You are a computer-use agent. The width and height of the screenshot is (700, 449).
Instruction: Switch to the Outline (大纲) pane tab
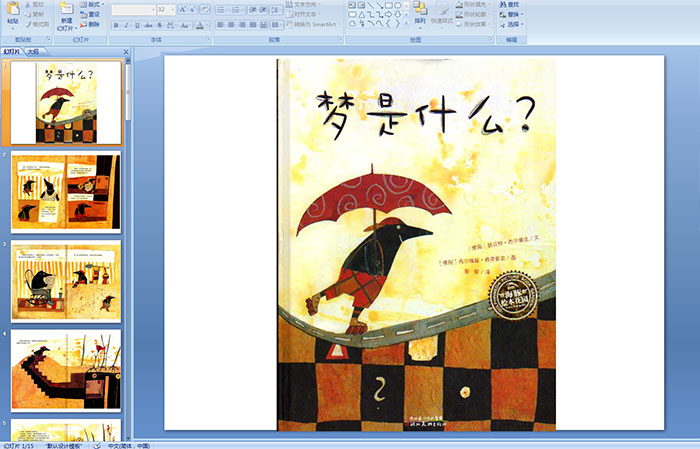tap(33, 52)
